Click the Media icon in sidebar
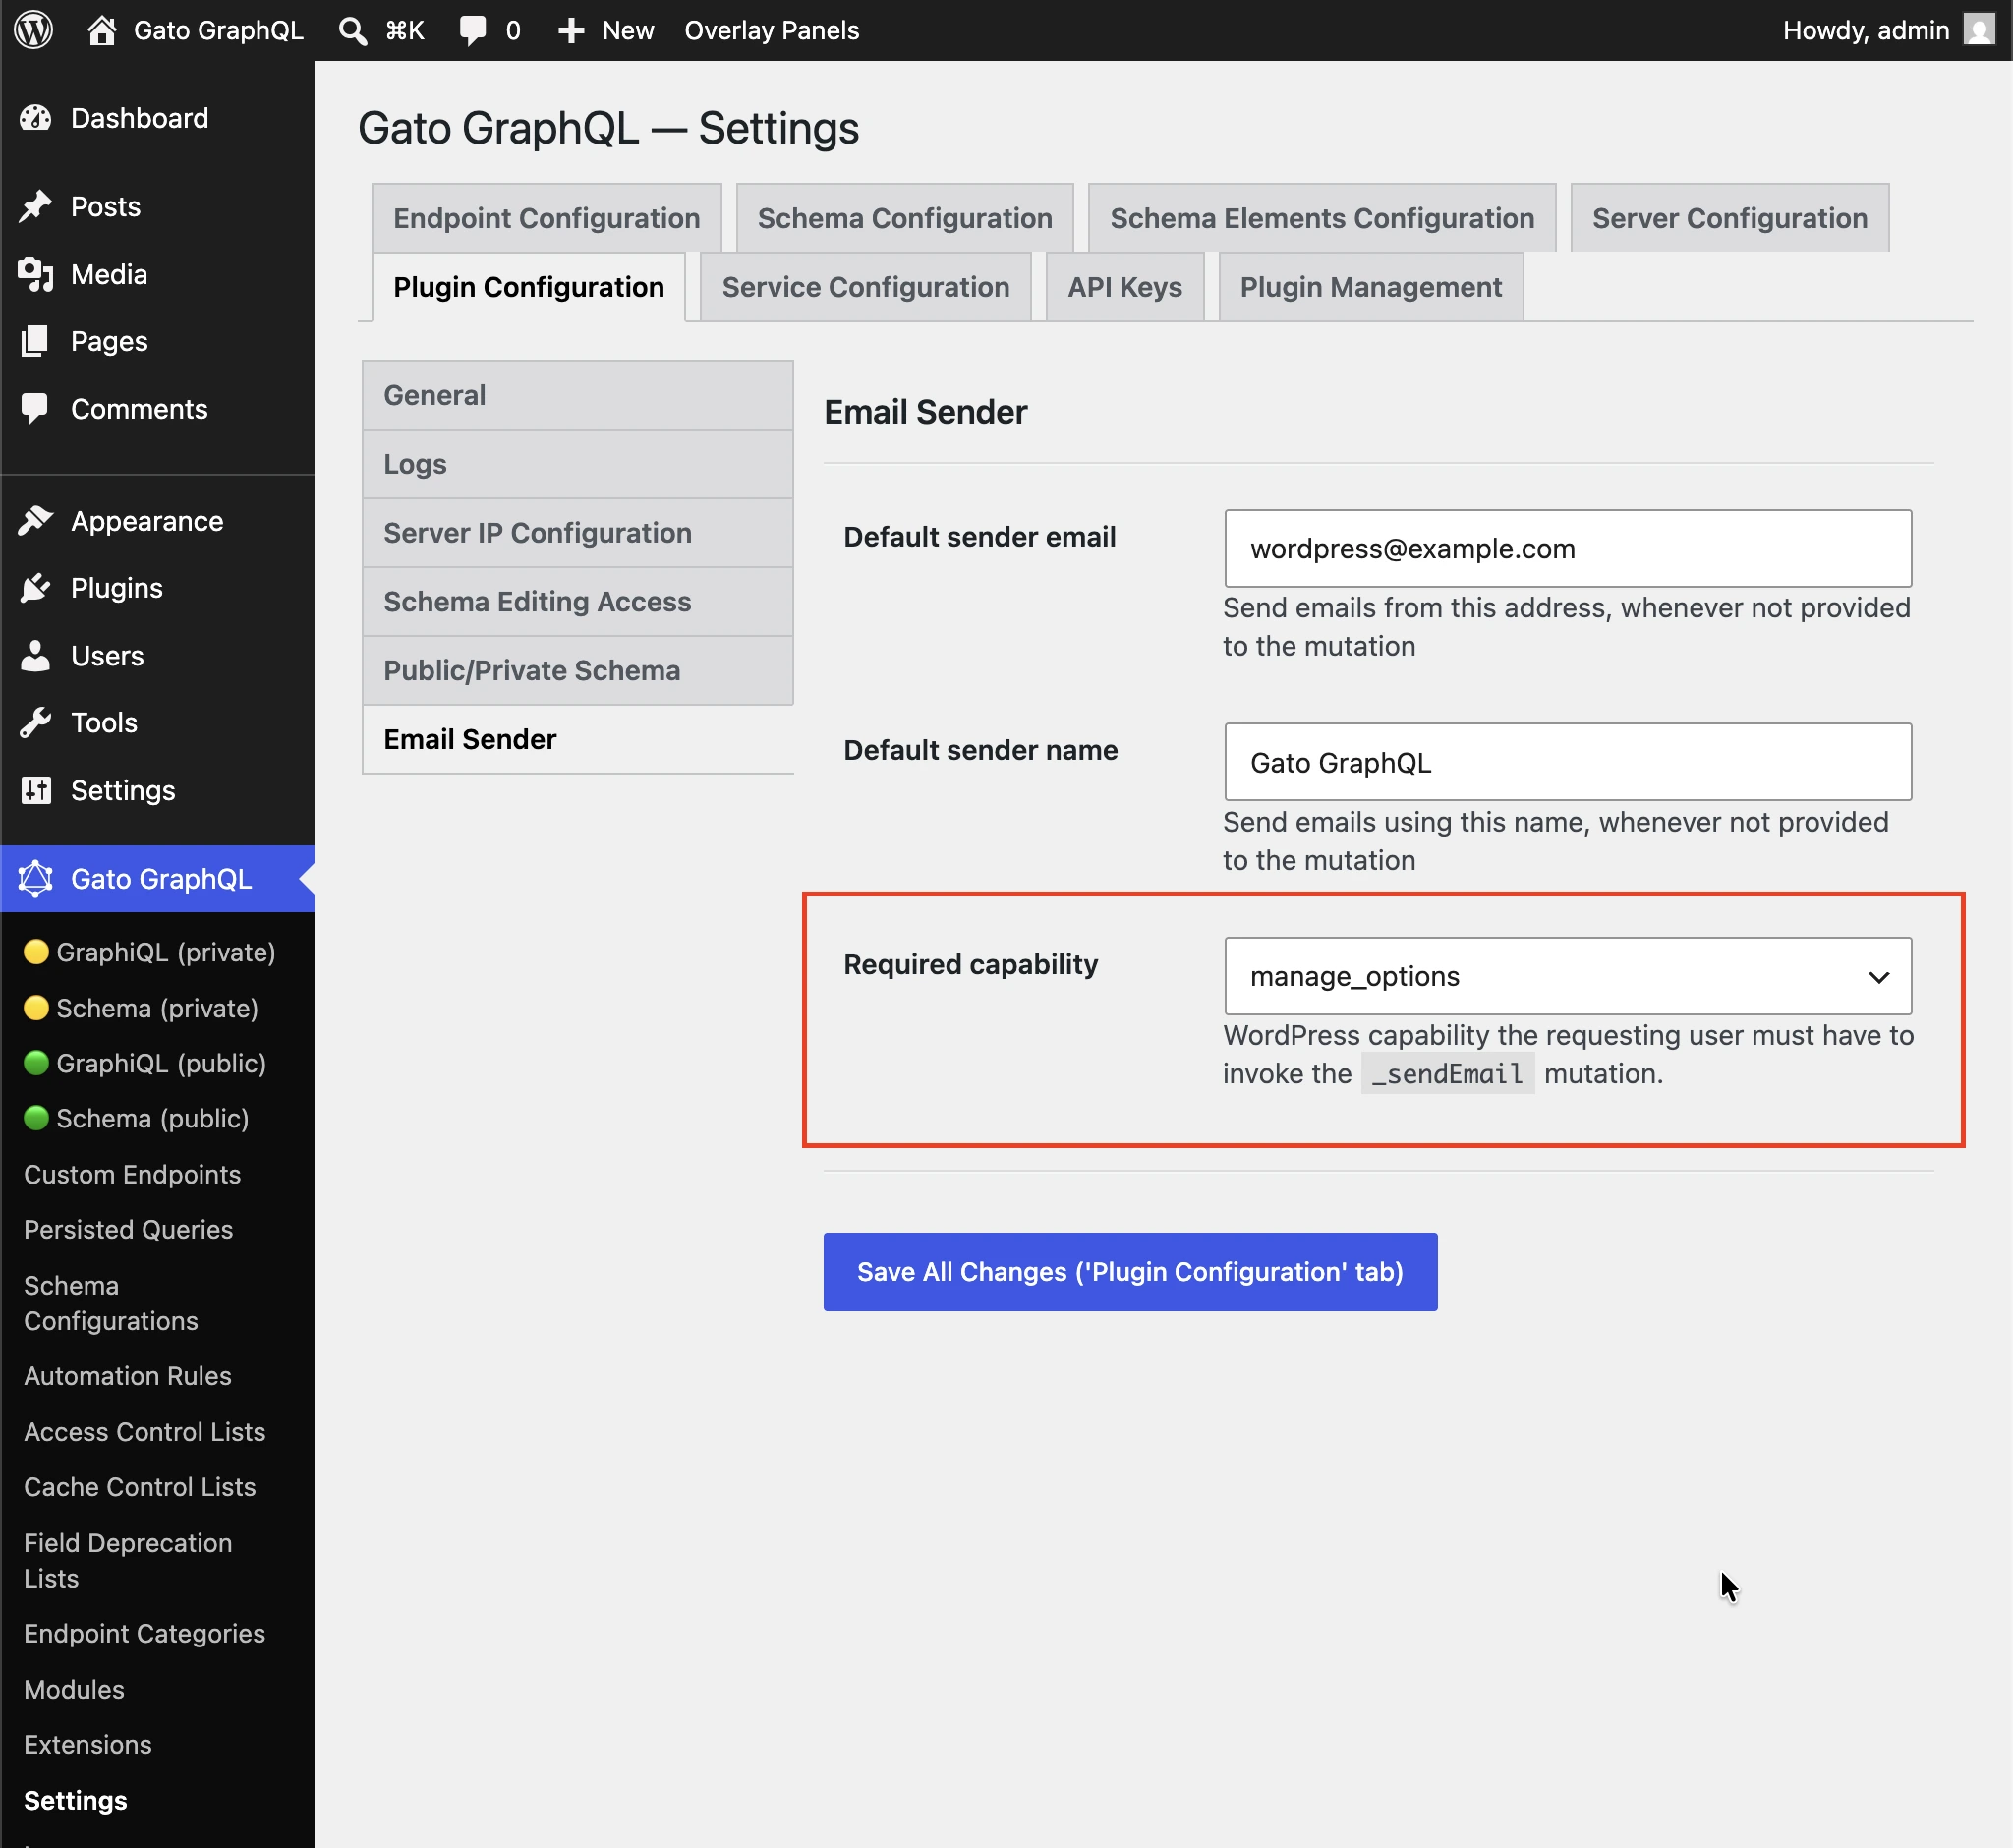Screen dimensions: 2013x1848 (36, 274)
